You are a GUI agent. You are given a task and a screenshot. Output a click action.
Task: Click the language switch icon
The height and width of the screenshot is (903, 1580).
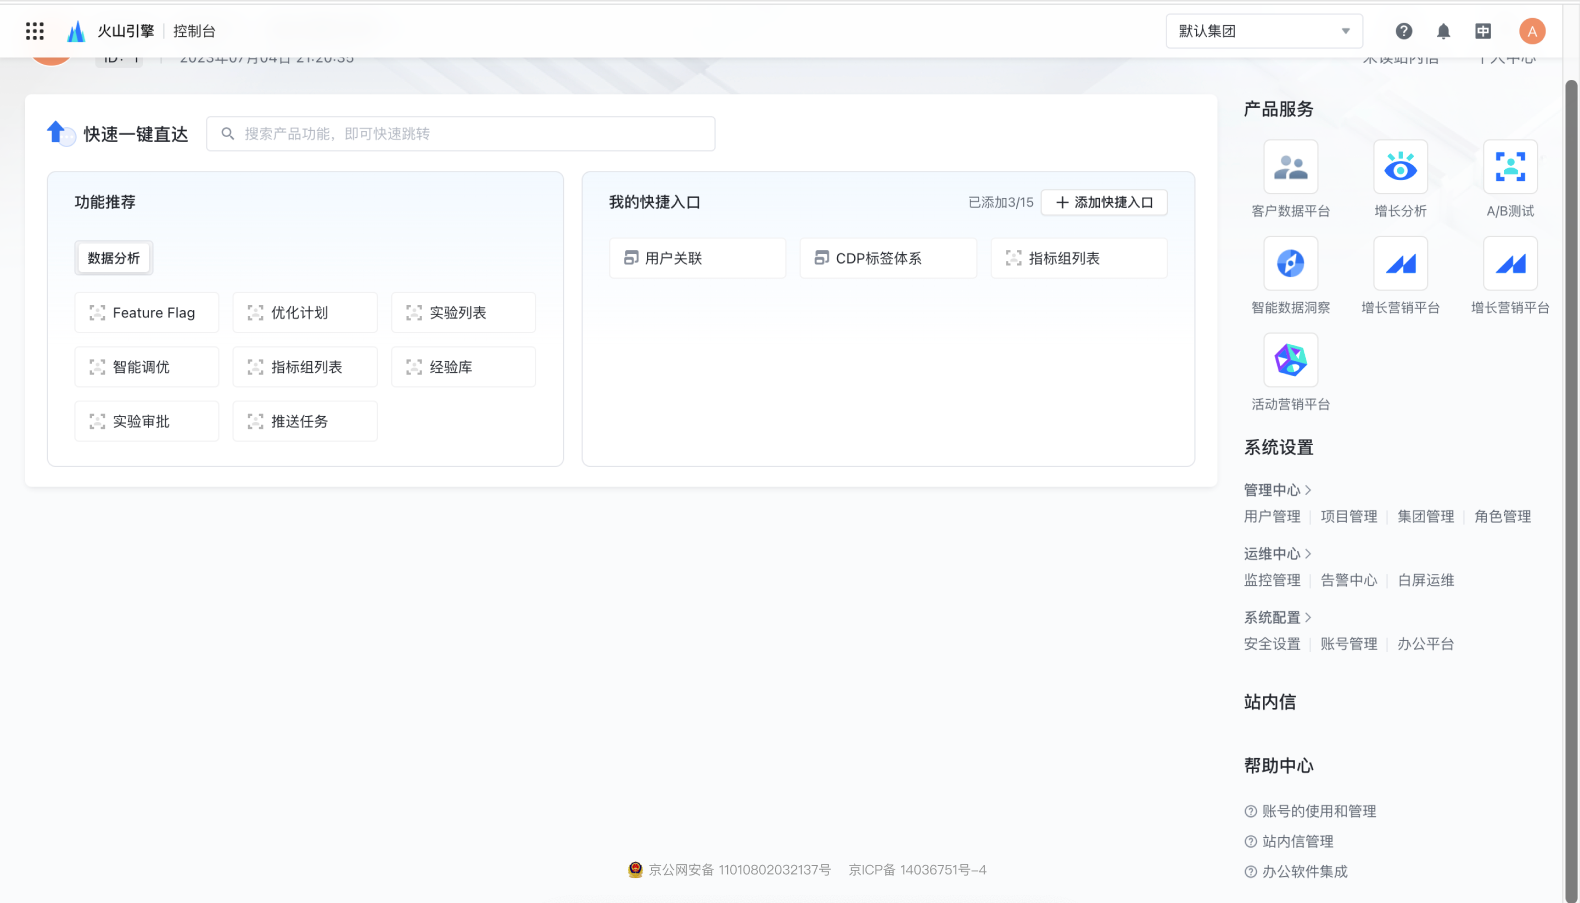[1483, 31]
